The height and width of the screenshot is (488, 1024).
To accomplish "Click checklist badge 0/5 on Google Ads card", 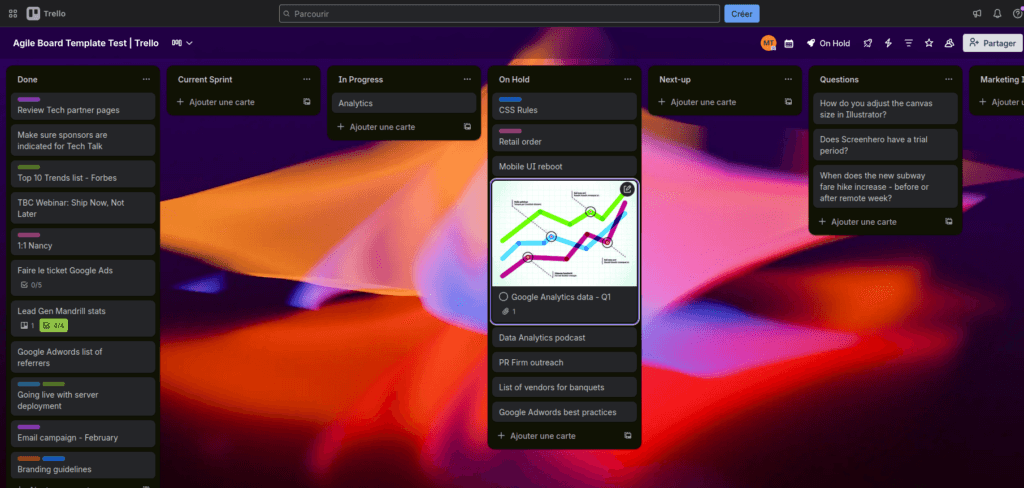I will 31,285.
